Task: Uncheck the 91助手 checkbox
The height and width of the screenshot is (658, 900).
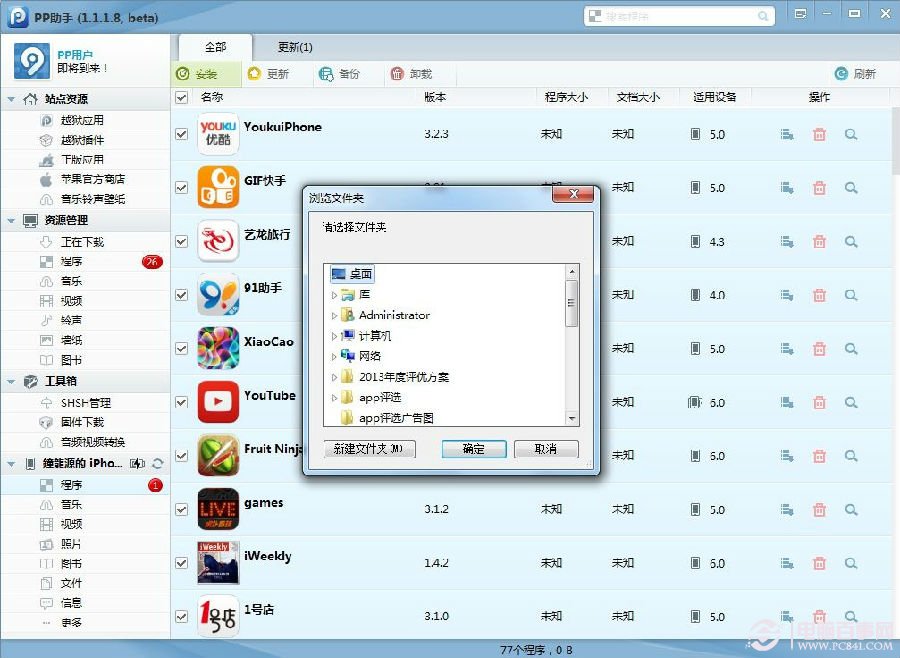Action: click(181, 295)
